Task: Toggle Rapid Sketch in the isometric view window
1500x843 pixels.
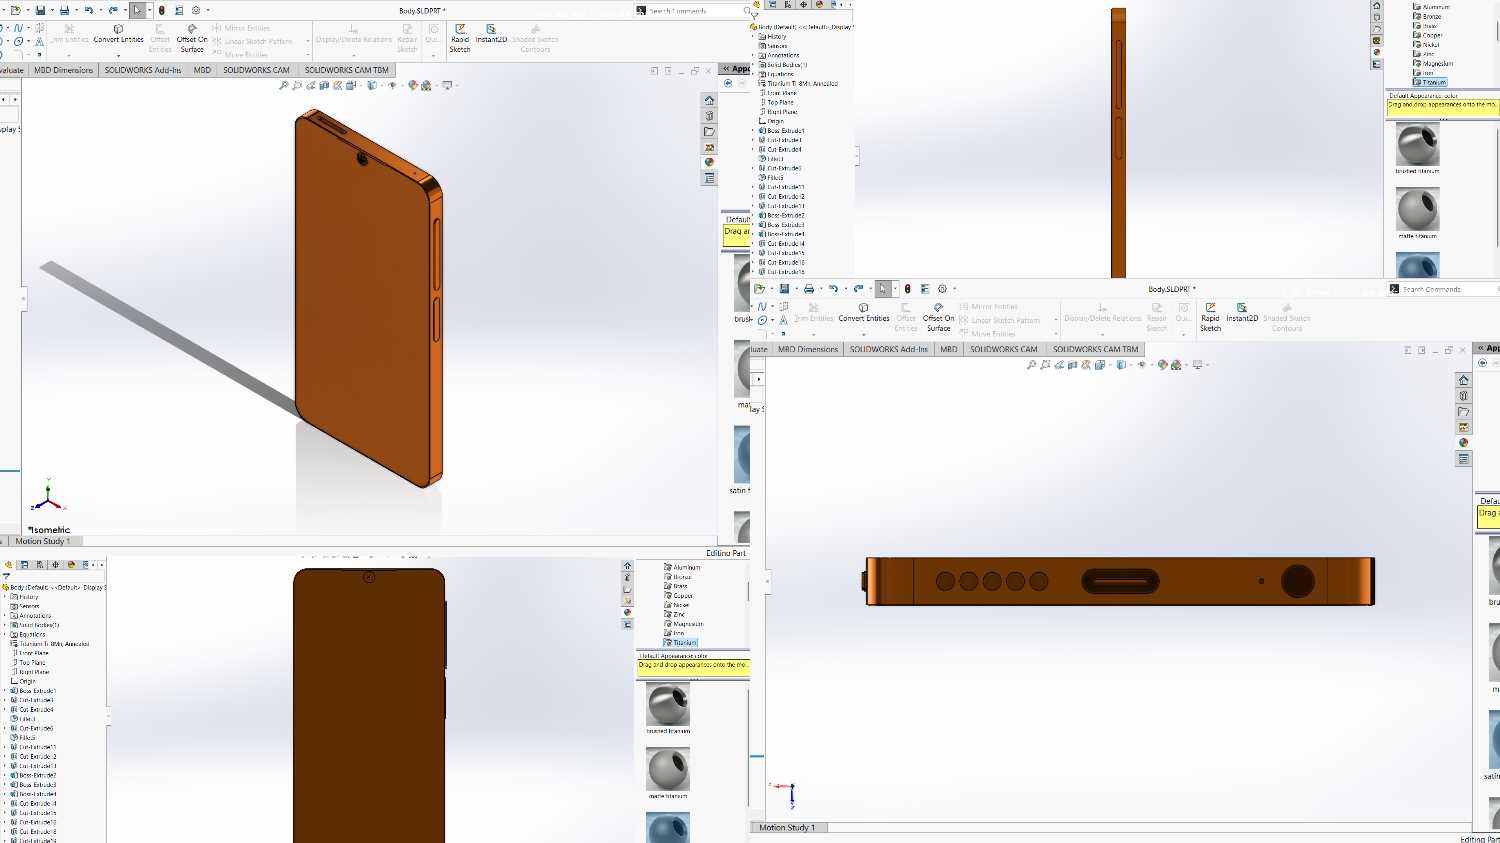Action: click(x=460, y=36)
